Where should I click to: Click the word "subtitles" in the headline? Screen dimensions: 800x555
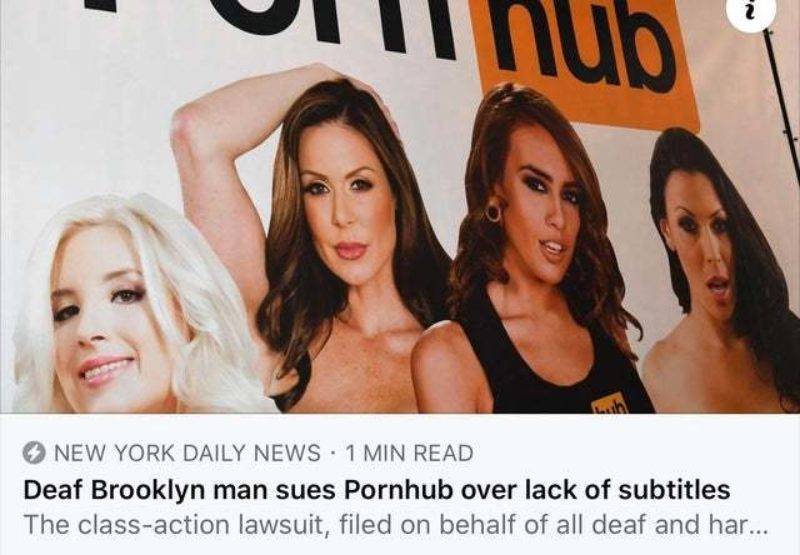[x=674, y=490]
